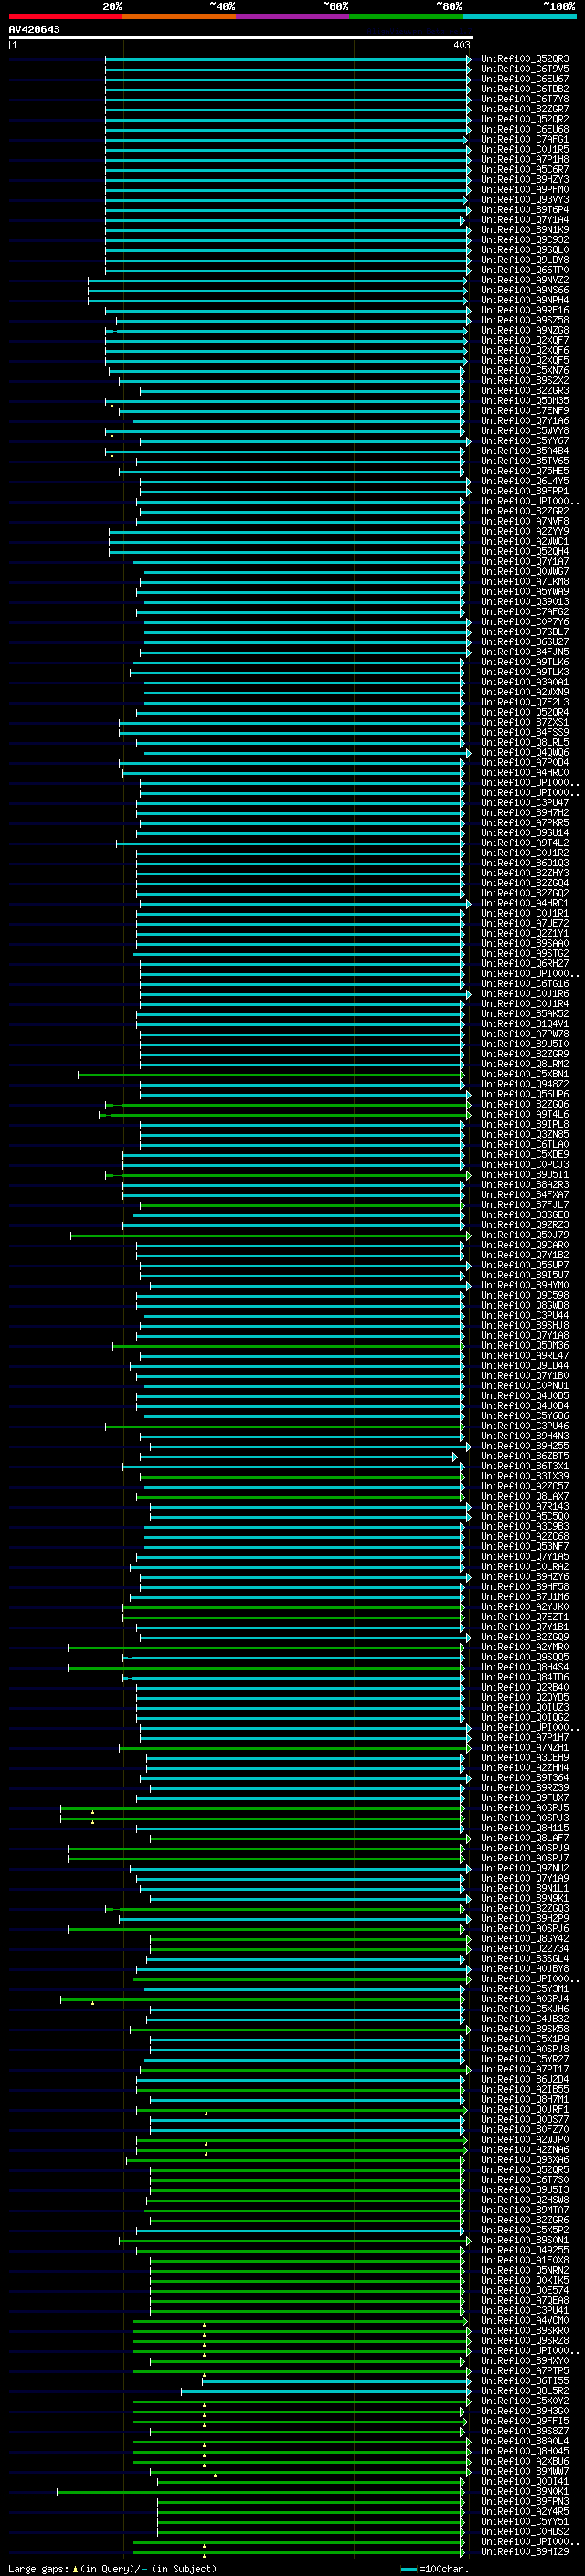The width and height of the screenshot is (585, 2576).
Task: Open hit UniRef100_Q52QR3
Action: [x=524, y=59]
